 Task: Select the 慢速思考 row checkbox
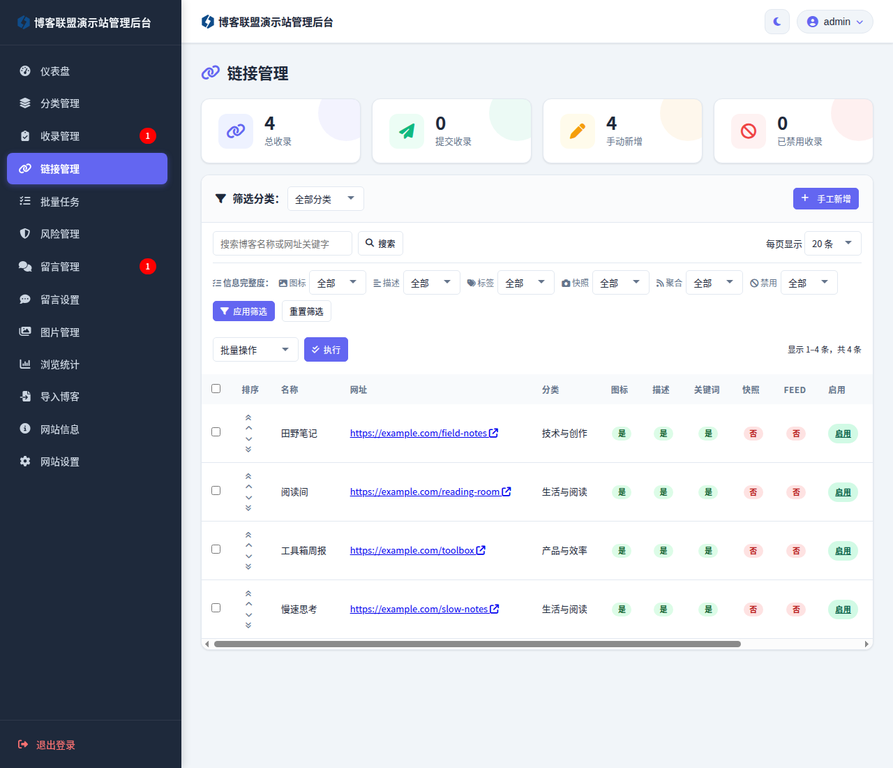(x=216, y=607)
